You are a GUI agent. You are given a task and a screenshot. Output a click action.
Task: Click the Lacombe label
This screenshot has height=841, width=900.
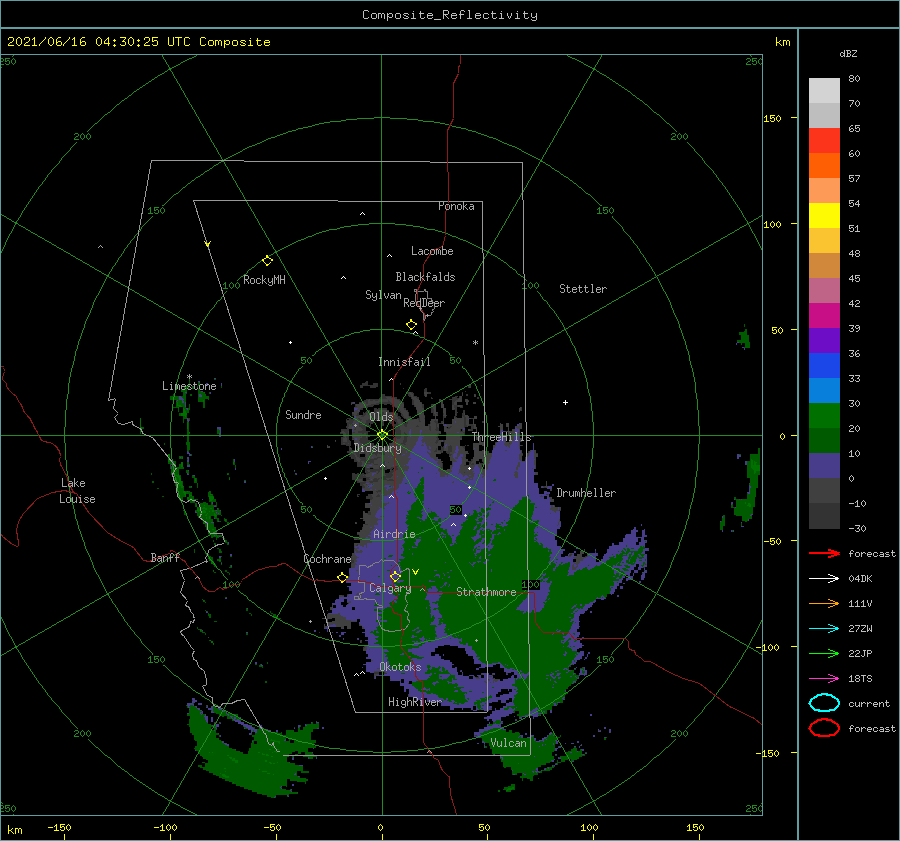tap(432, 251)
